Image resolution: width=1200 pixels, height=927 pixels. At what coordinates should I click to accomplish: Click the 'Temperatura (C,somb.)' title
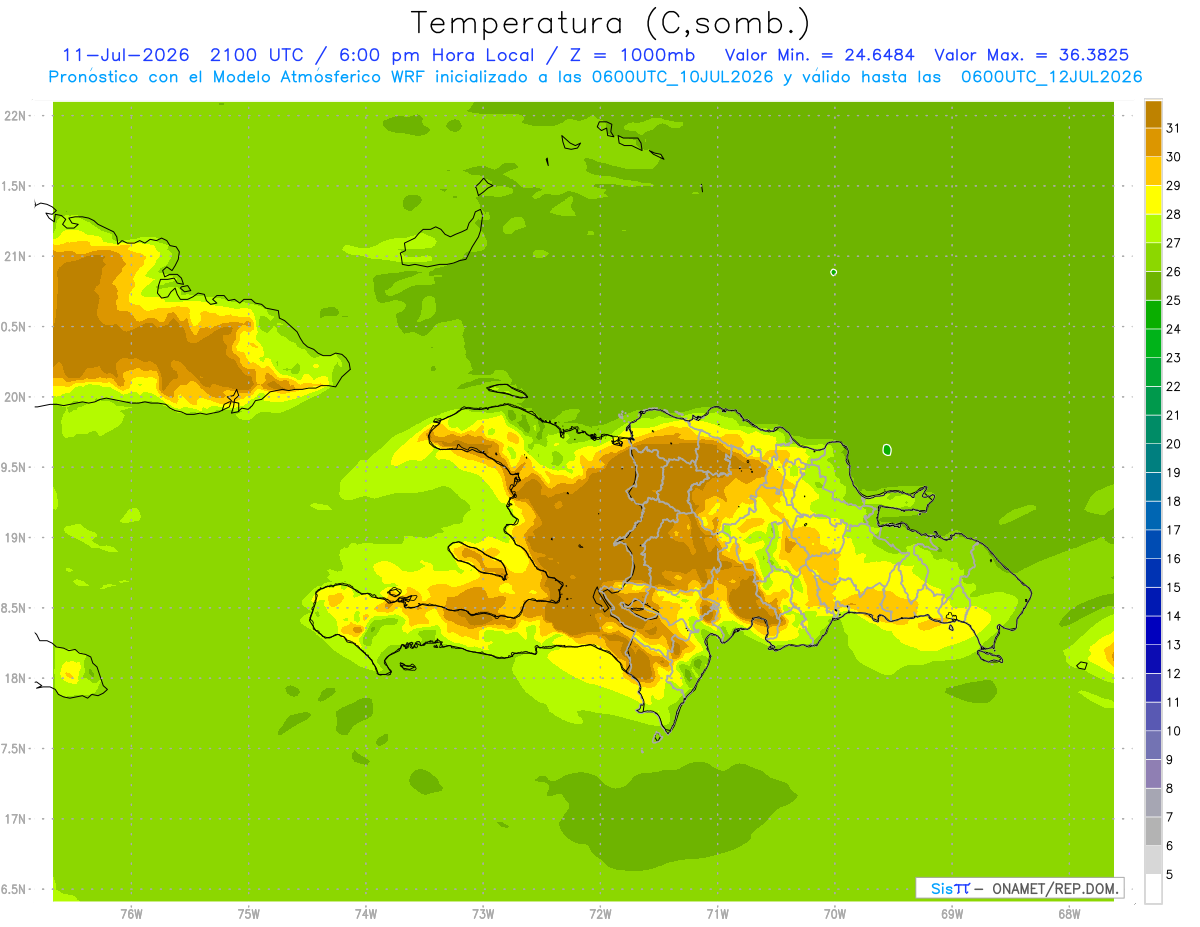pos(611,23)
